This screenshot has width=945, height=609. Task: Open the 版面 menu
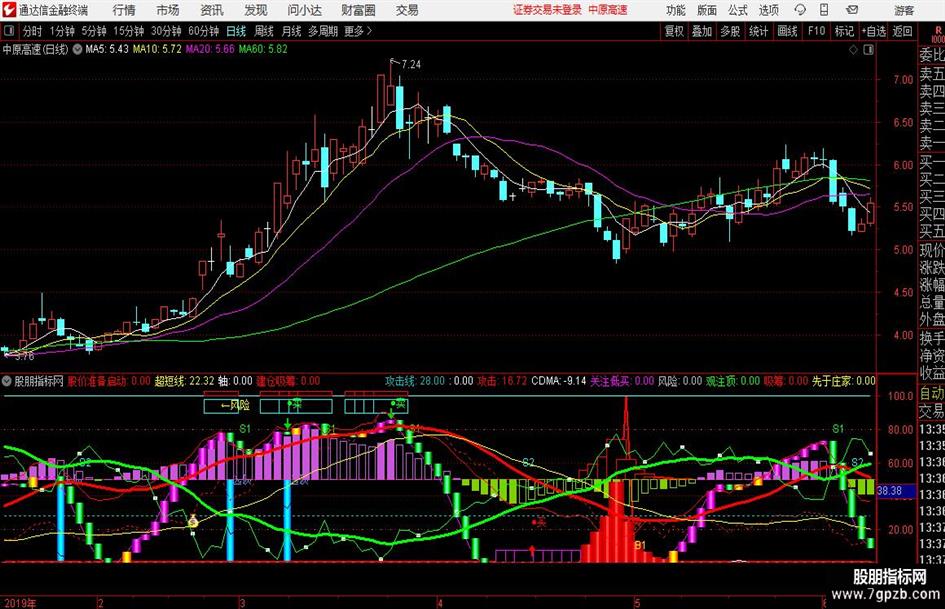pos(707,10)
